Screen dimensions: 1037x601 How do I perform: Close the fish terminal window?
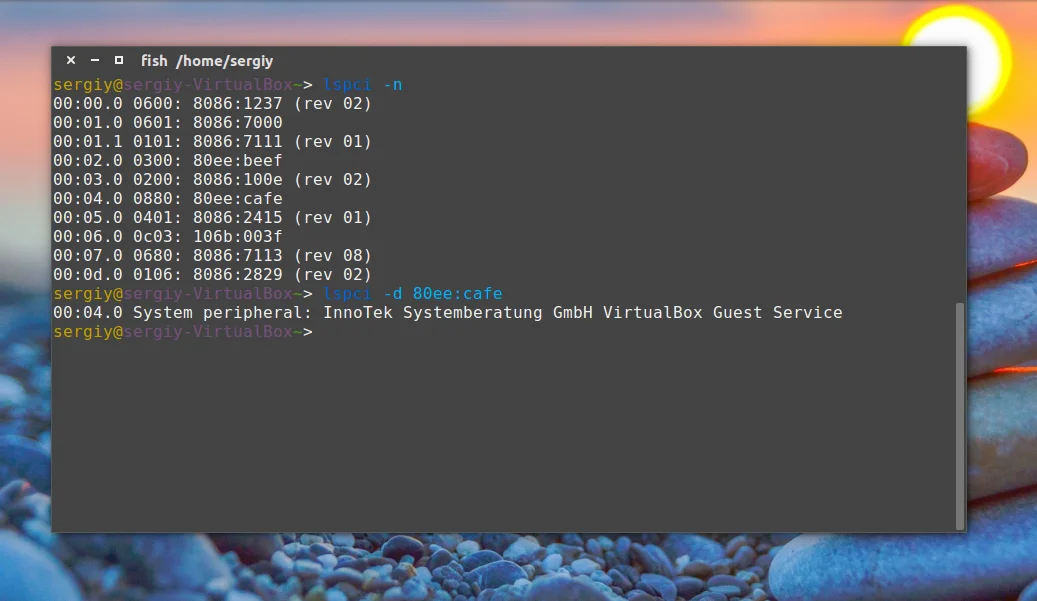click(x=71, y=60)
